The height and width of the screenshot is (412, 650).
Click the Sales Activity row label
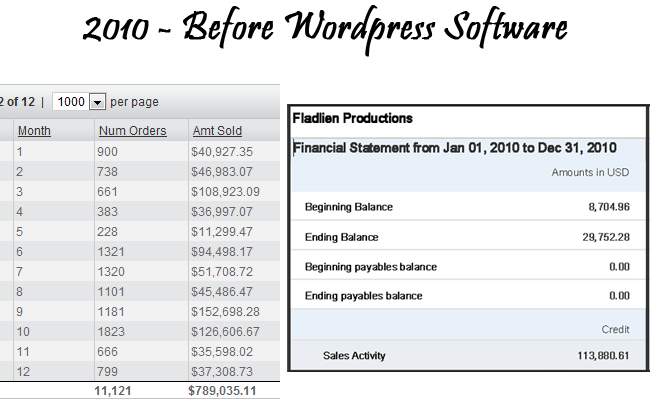pos(354,355)
